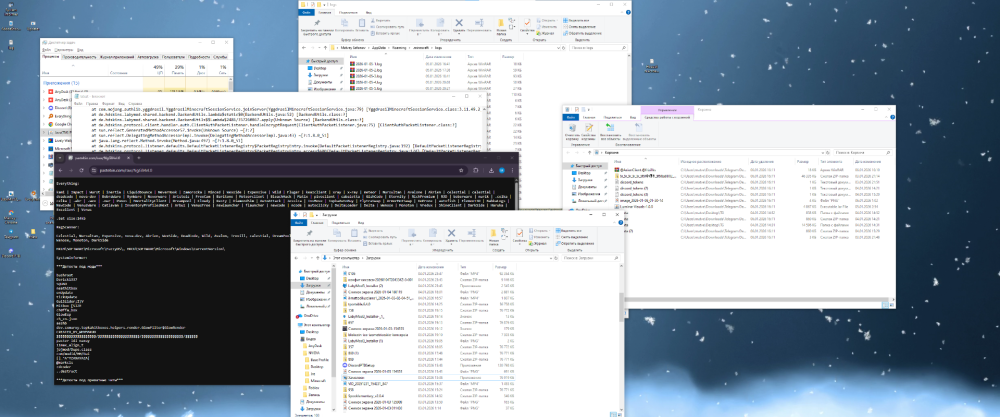Open Файл menu in Notepad
The image size is (1000, 417).
coord(78,103)
